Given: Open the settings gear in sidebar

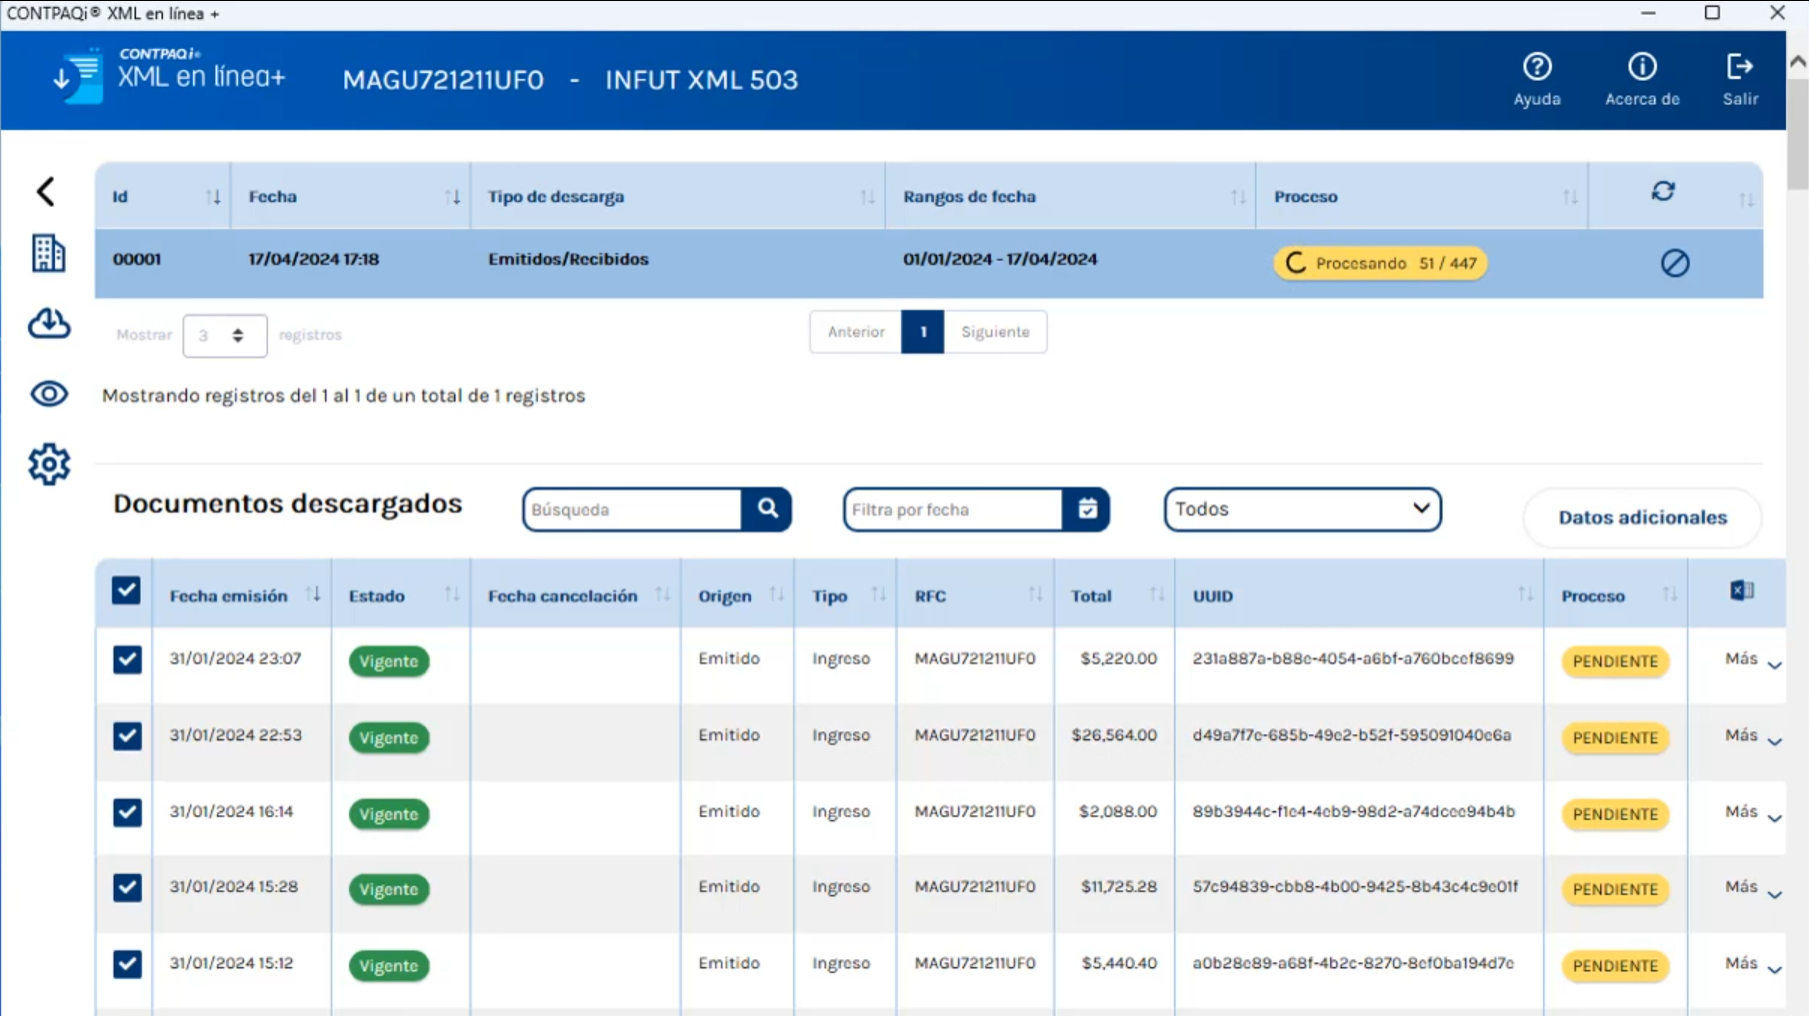Looking at the screenshot, I should (x=48, y=464).
